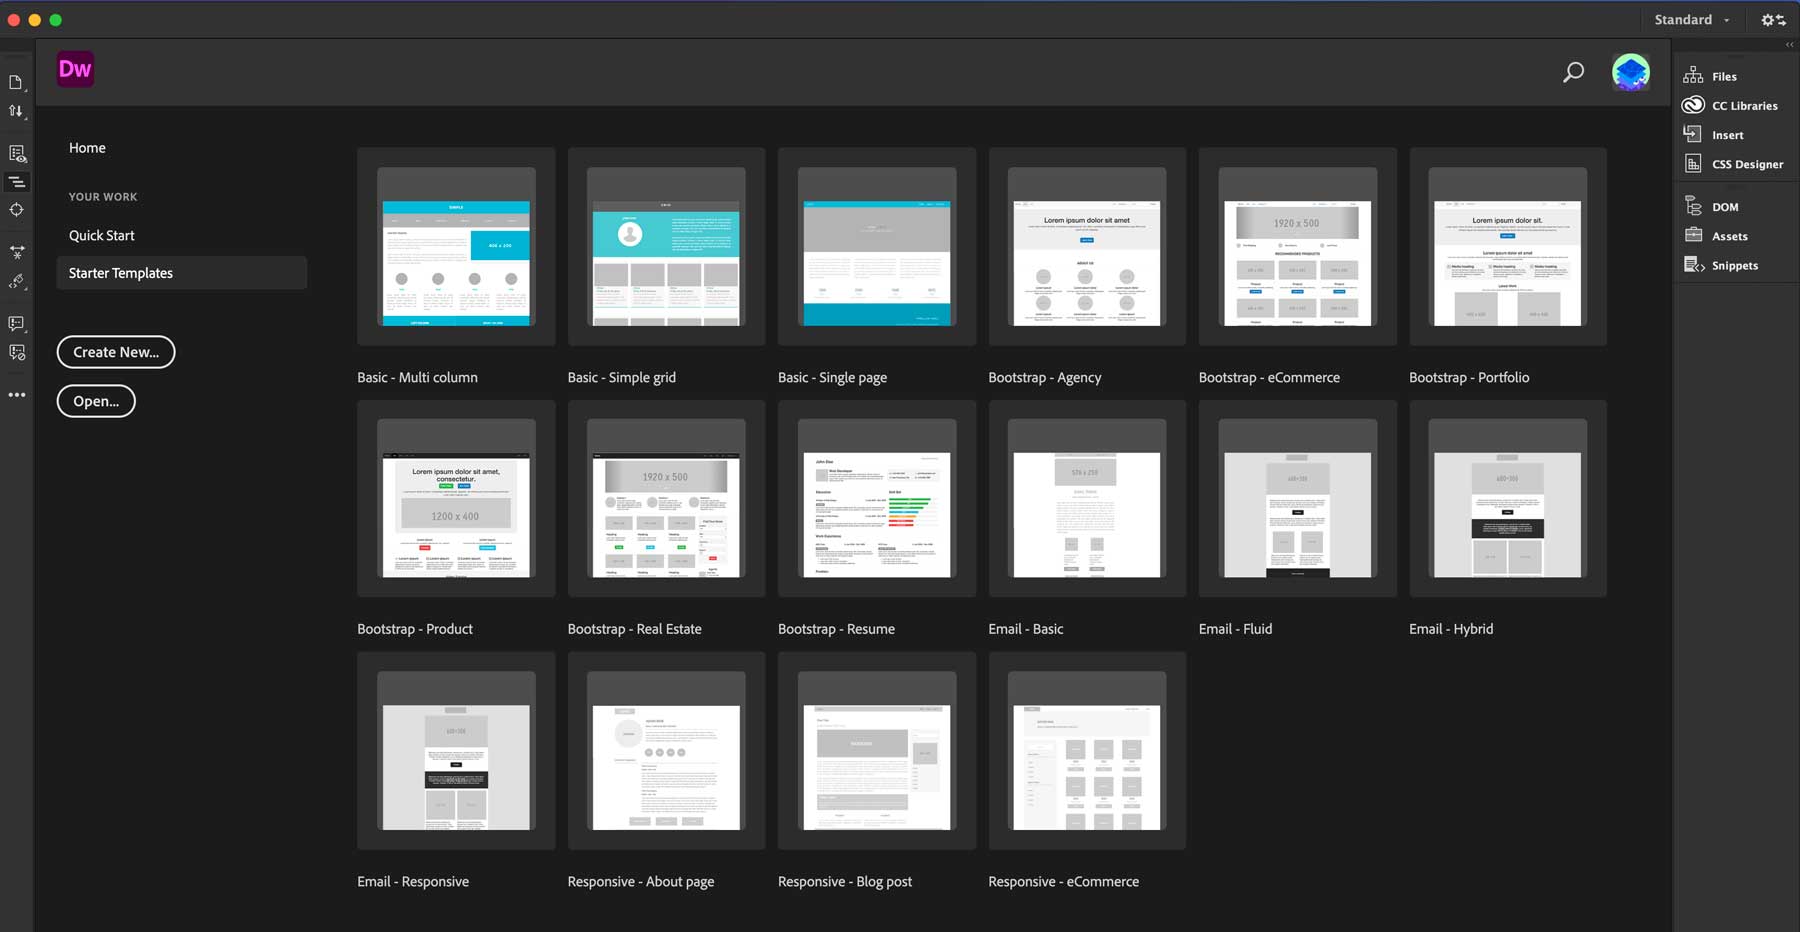This screenshot has width=1800, height=932.
Task: Click the settings sync gear icon
Action: (x=1773, y=19)
